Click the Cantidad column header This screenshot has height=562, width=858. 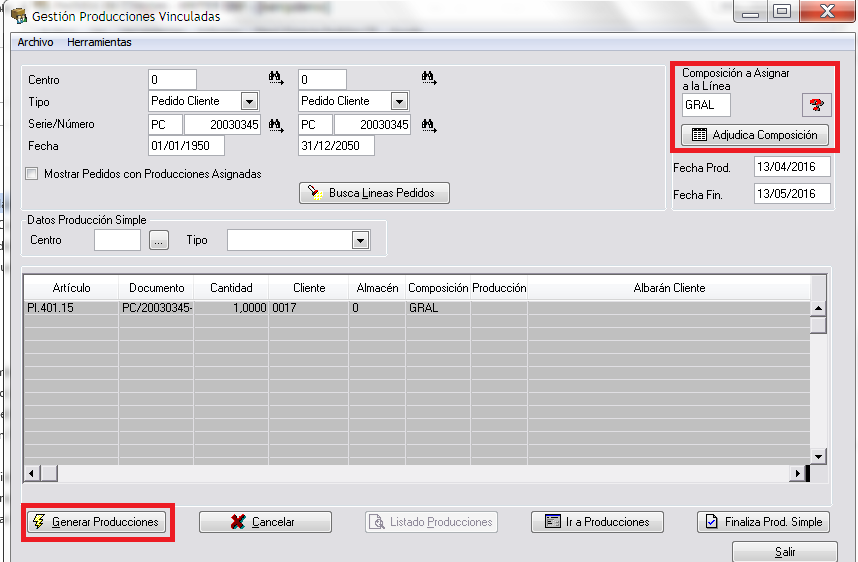coord(231,288)
